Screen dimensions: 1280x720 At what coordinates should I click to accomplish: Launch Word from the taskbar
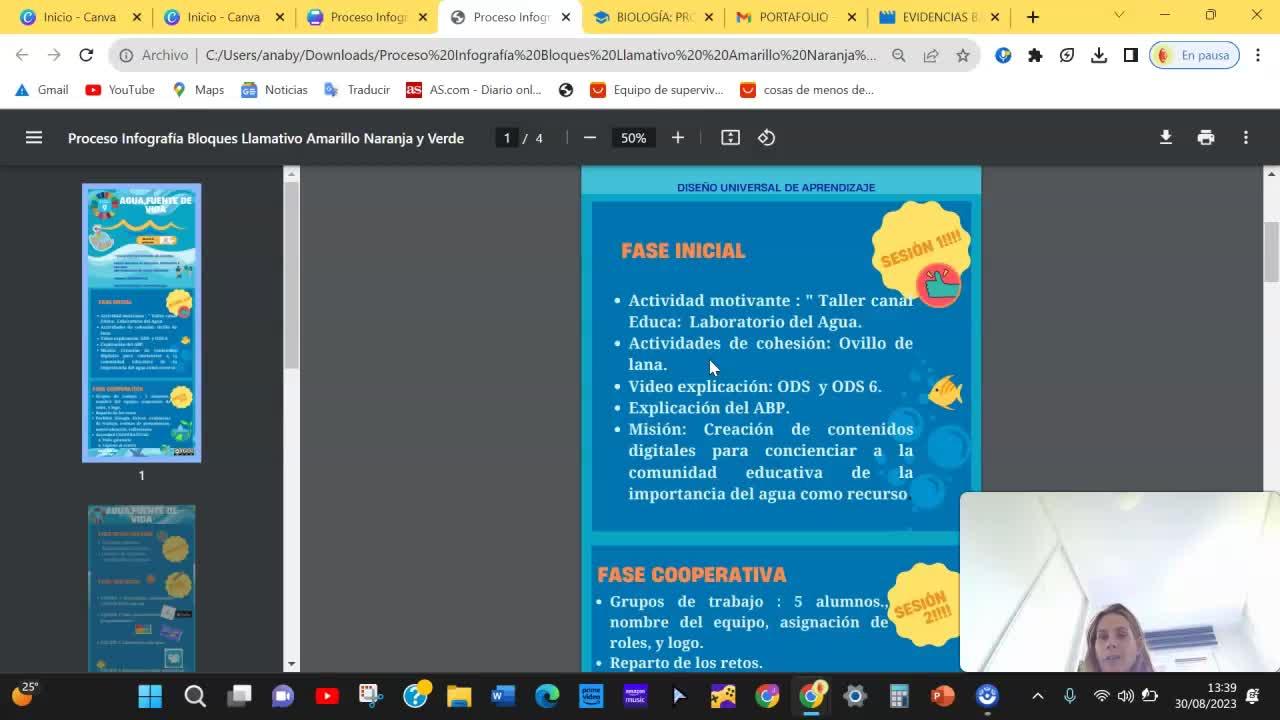[x=503, y=696]
